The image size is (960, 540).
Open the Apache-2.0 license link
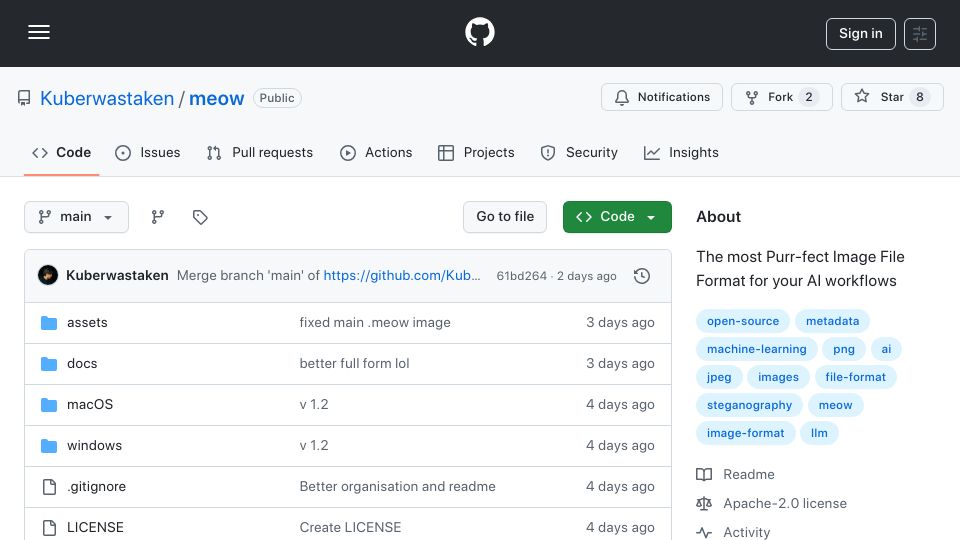point(785,504)
